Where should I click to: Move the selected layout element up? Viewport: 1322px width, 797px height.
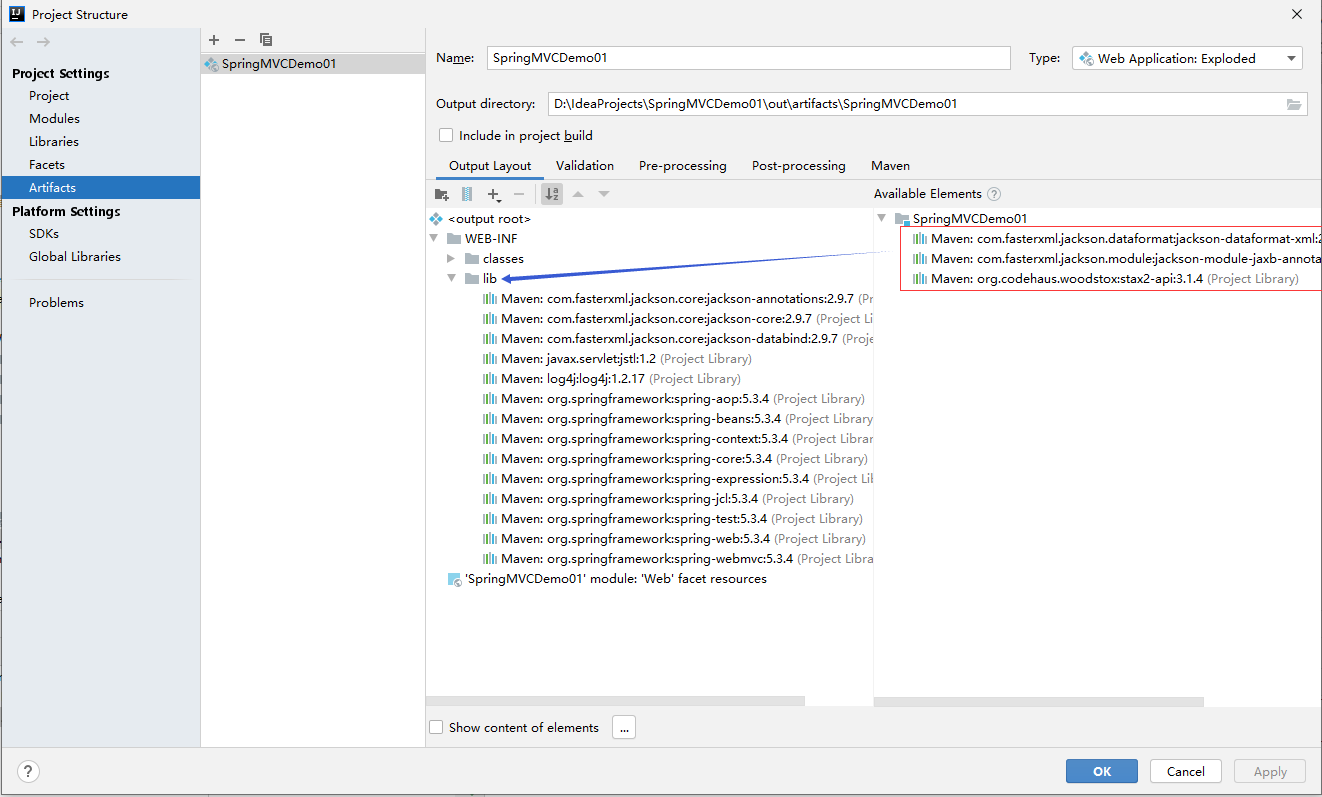(578, 194)
